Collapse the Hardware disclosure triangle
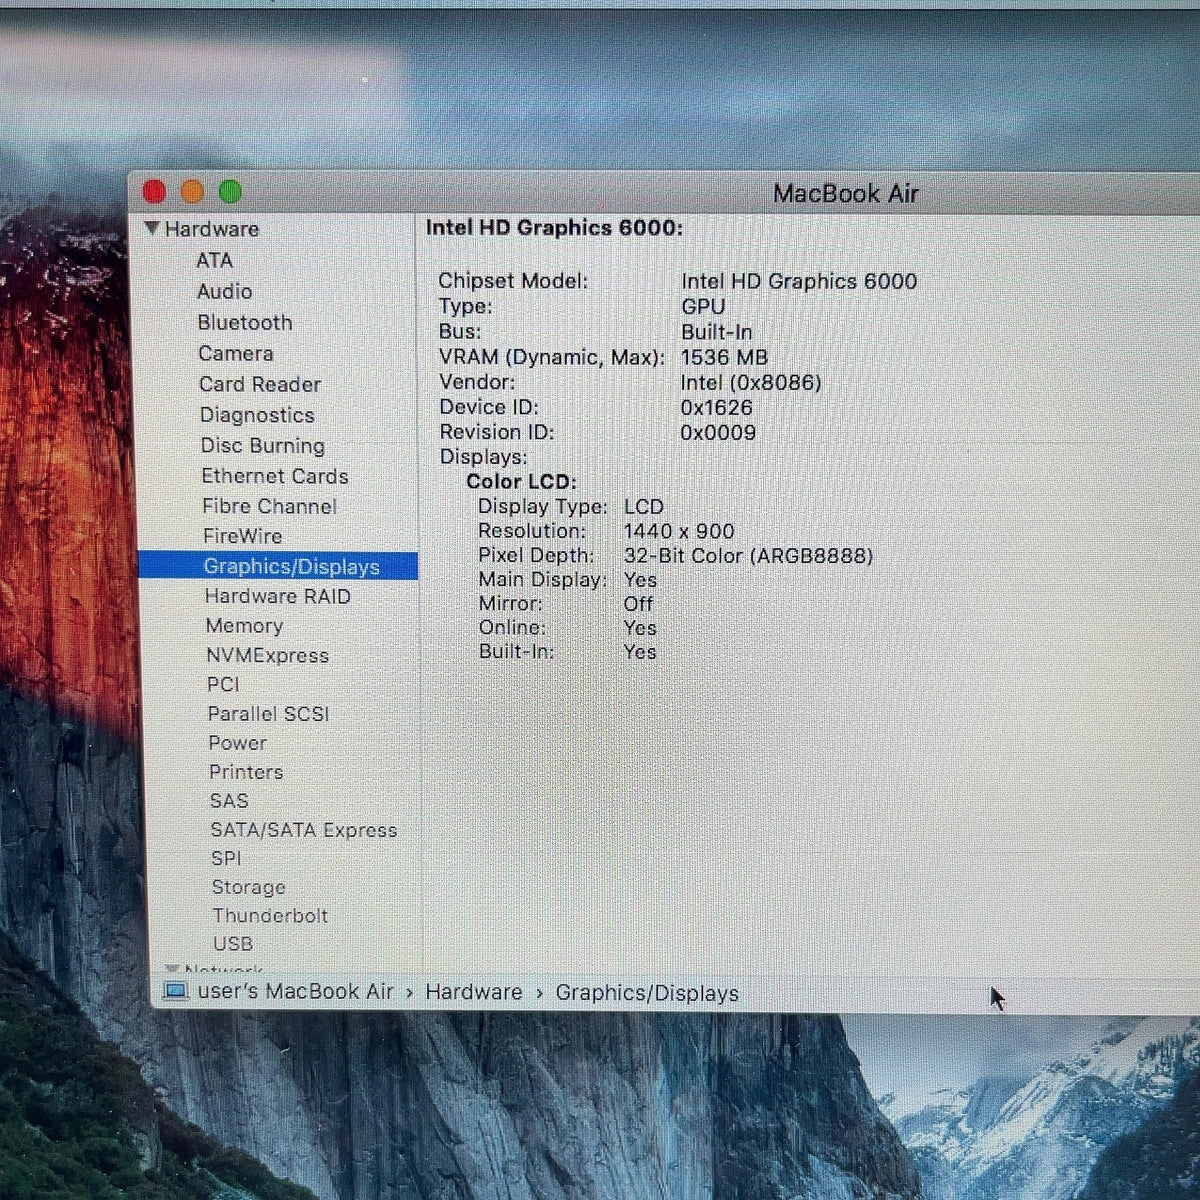The image size is (1200, 1200). tap(152, 229)
